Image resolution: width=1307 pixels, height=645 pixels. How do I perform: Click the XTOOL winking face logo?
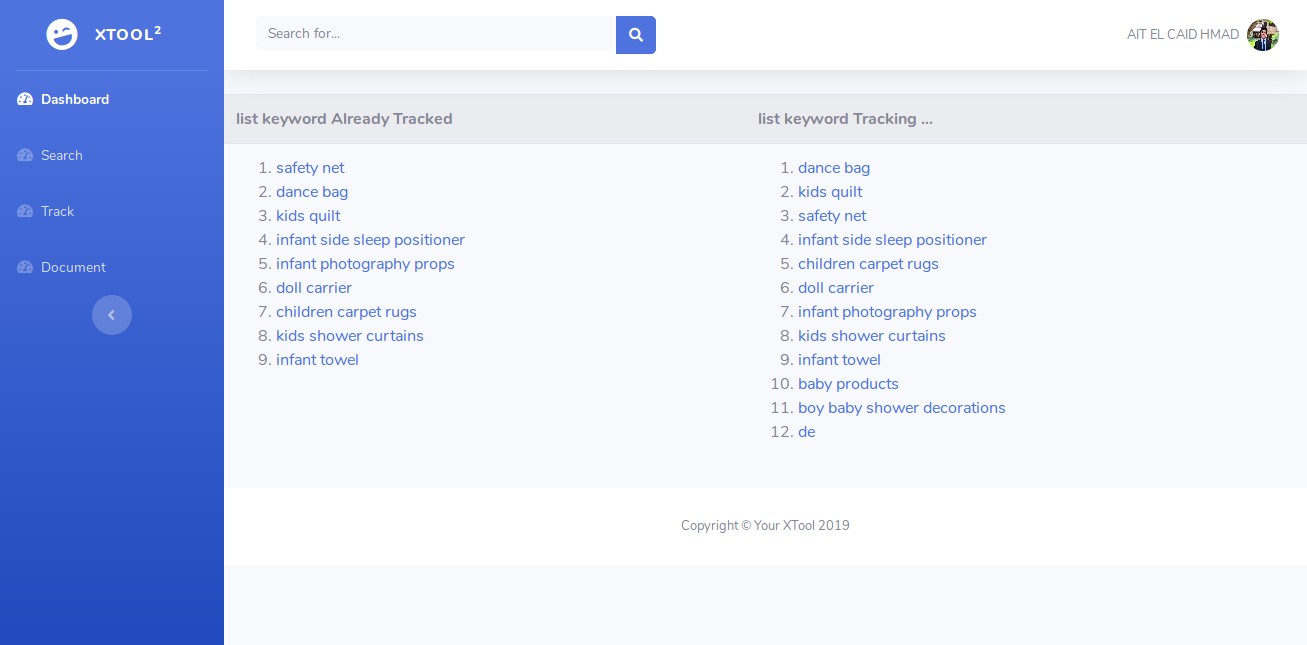click(62, 35)
